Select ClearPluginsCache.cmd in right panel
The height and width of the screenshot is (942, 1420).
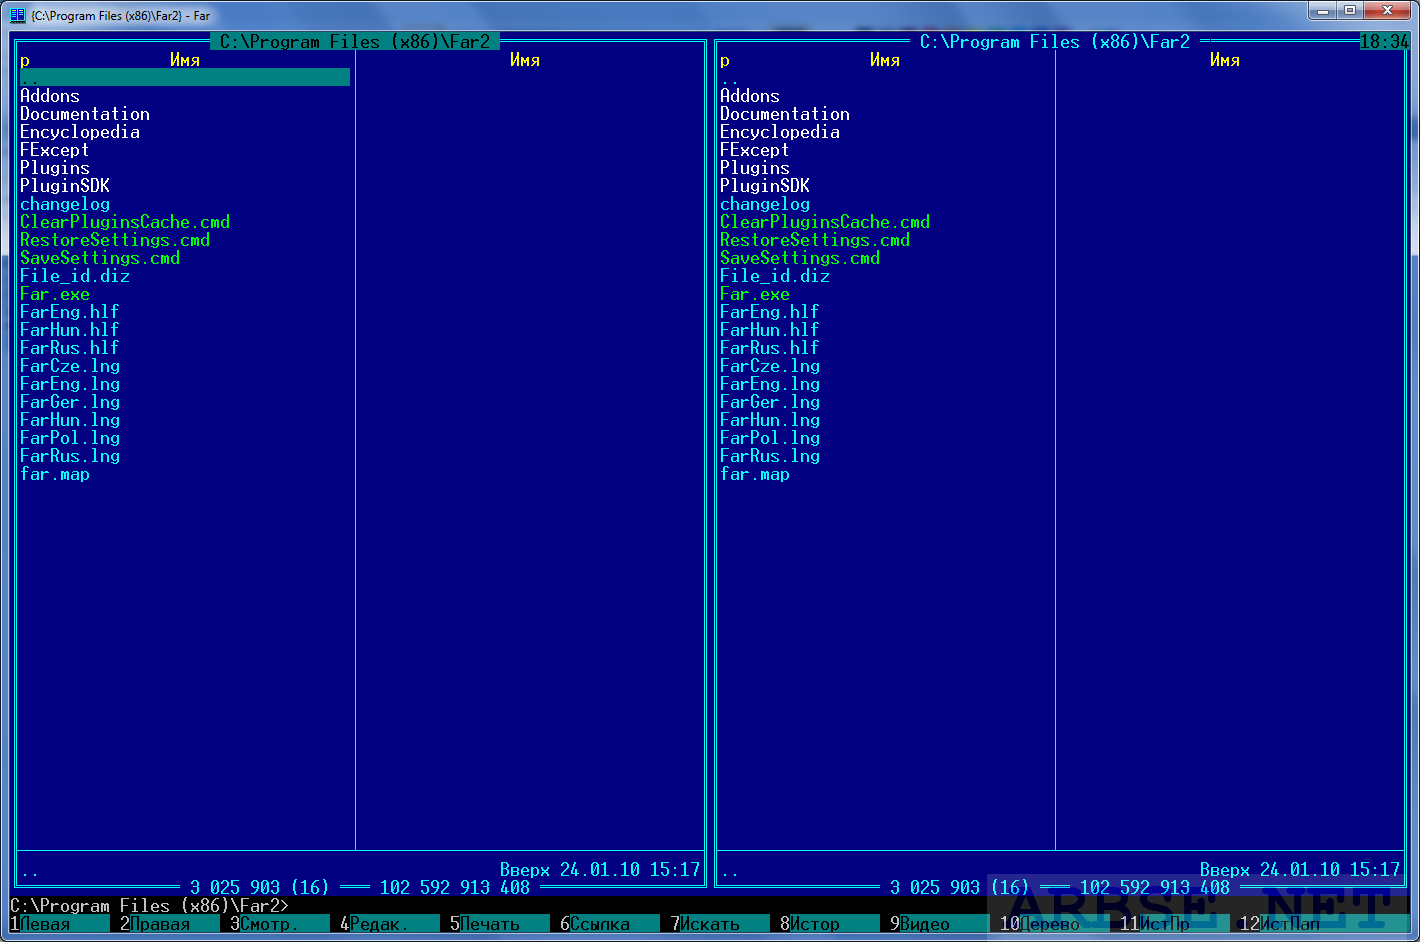(x=825, y=222)
